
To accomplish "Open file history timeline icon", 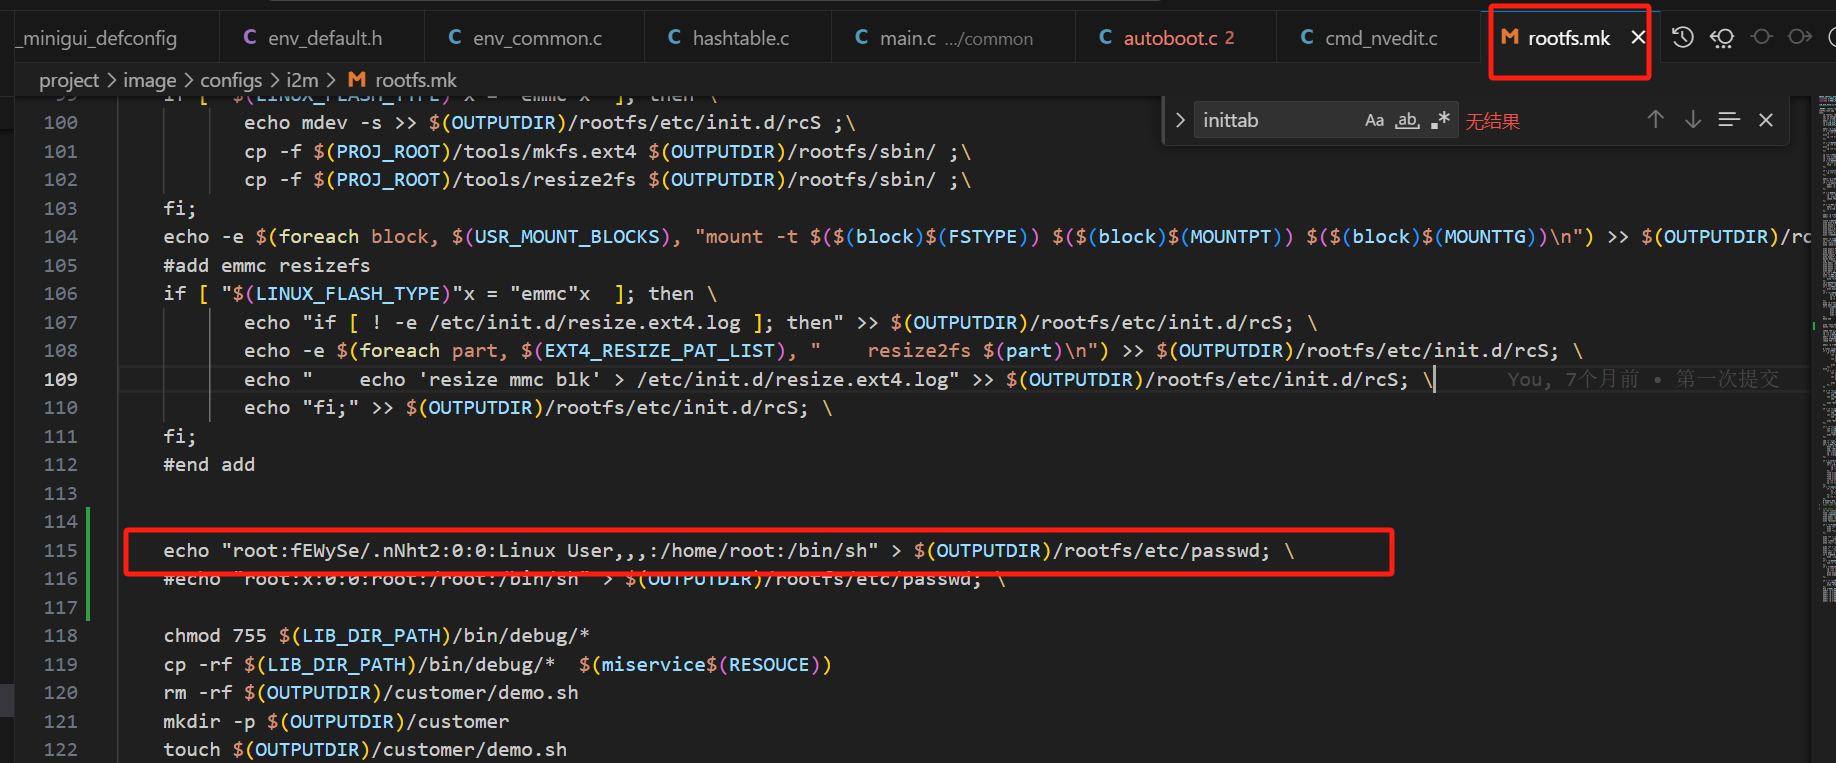I will 1683,38.
